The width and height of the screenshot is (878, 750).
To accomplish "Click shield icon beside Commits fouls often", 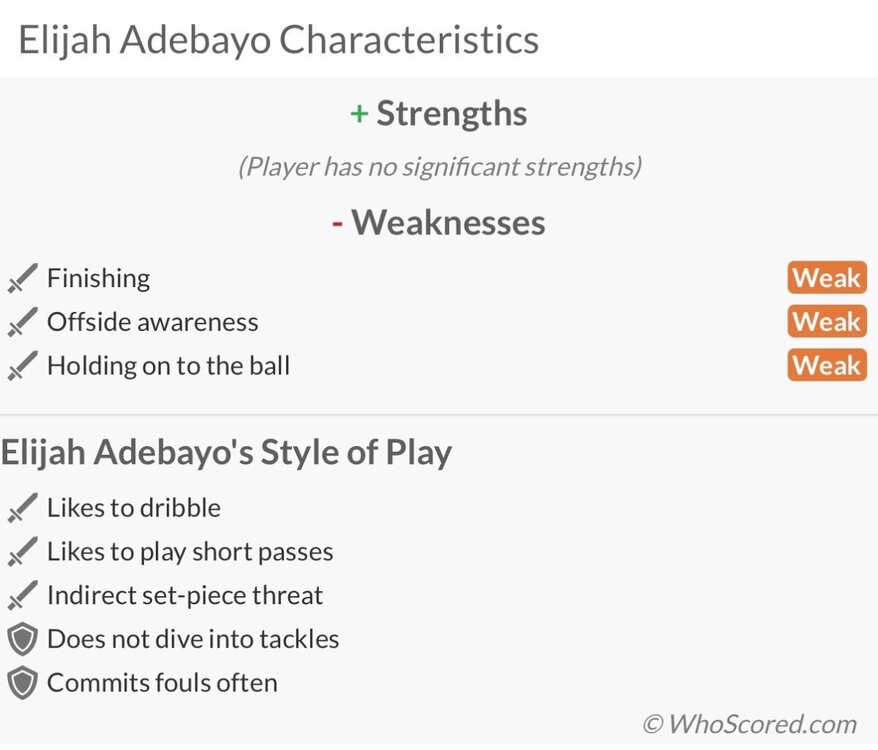I will (x=22, y=683).
